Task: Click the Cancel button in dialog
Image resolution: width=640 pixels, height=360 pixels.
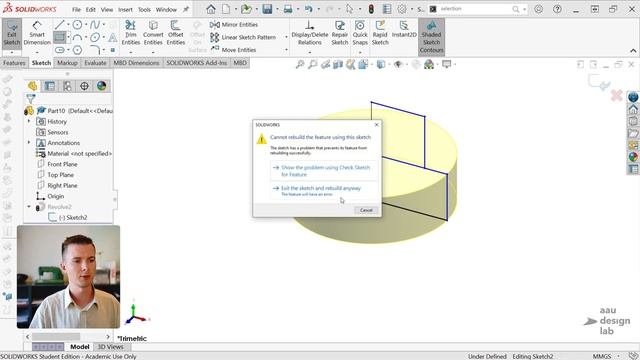Action: 366,210
